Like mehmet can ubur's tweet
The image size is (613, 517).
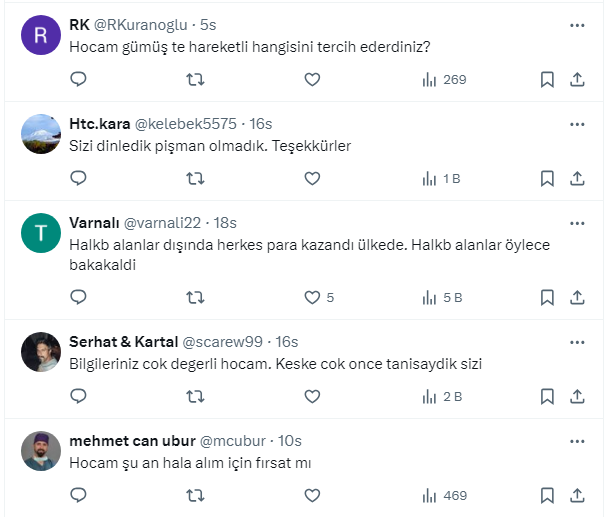pos(312,494)
